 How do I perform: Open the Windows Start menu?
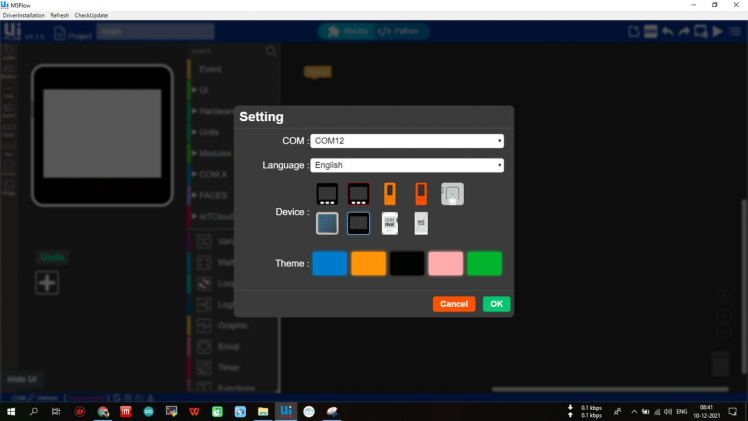[x=10, y=411]
